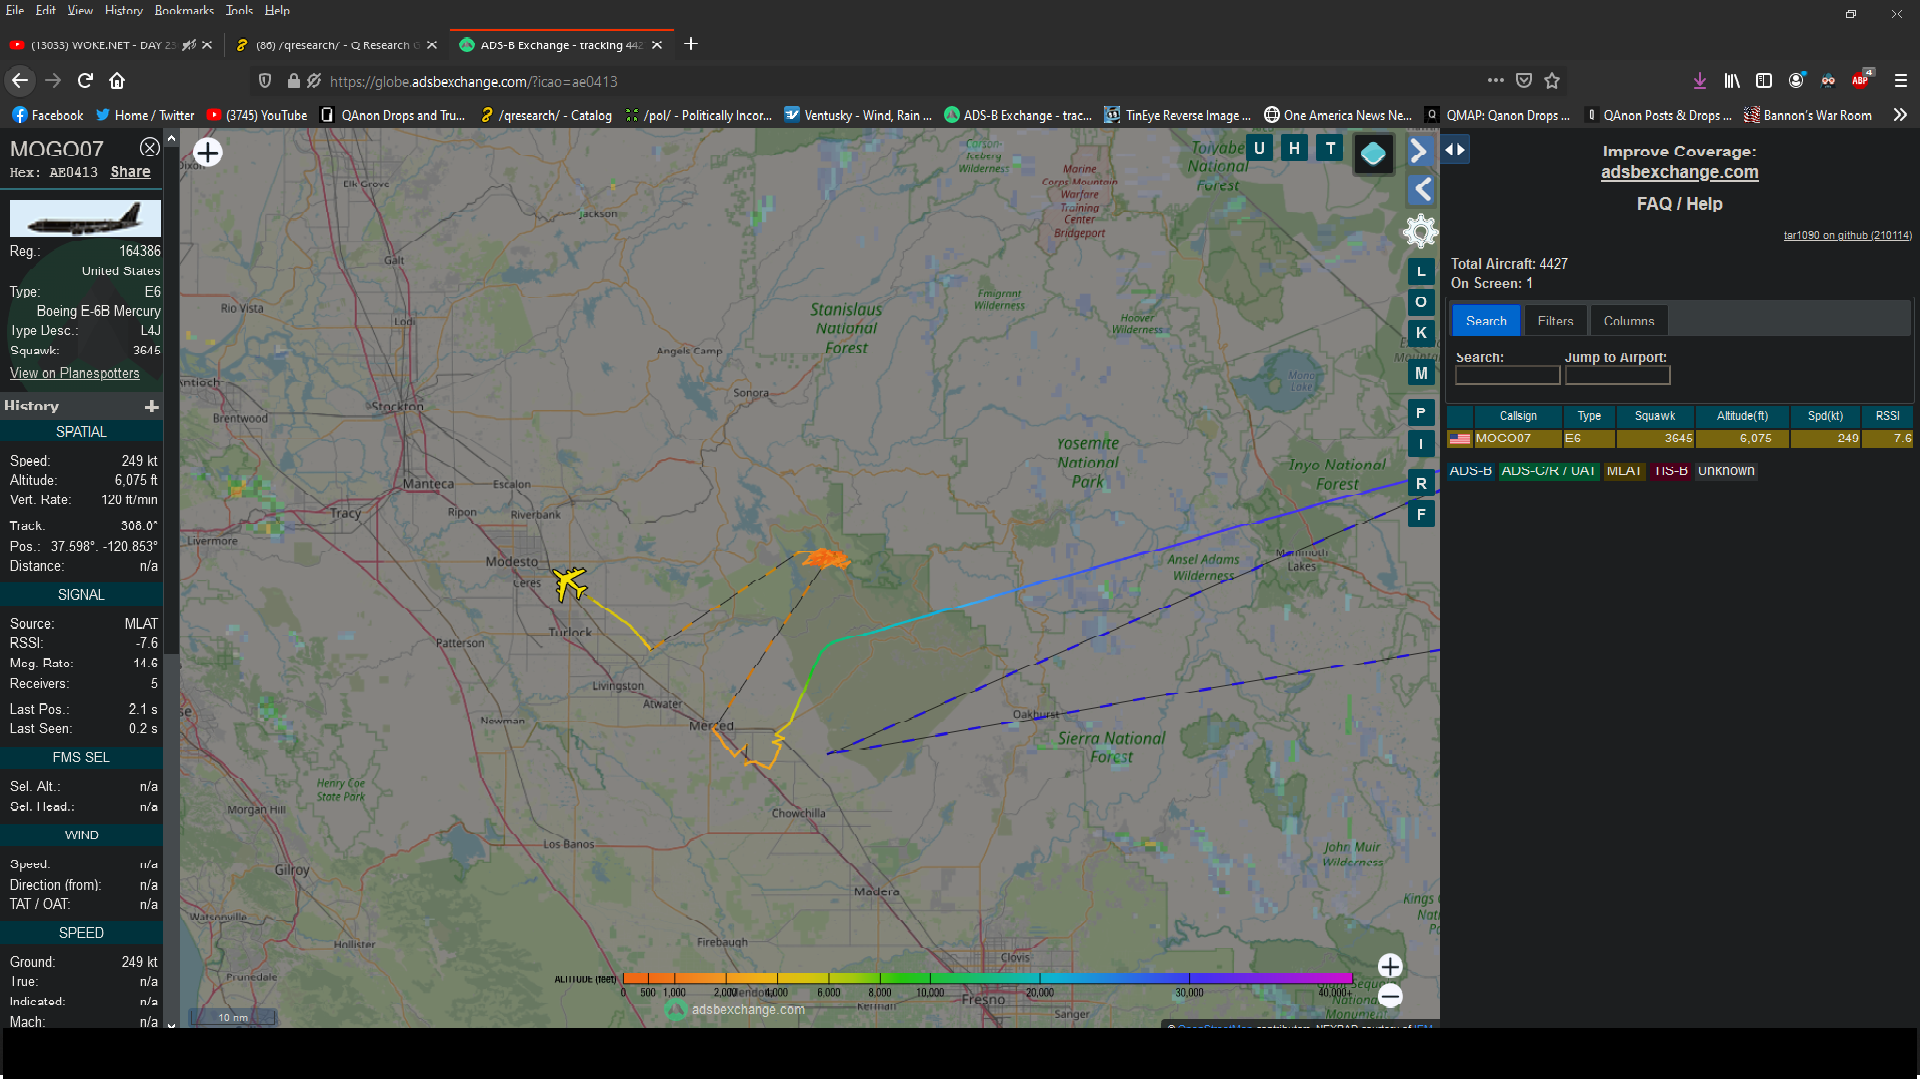The image size is (1920, 1080).
Task: Open the map settings gear
Action: pos(1421,231)
